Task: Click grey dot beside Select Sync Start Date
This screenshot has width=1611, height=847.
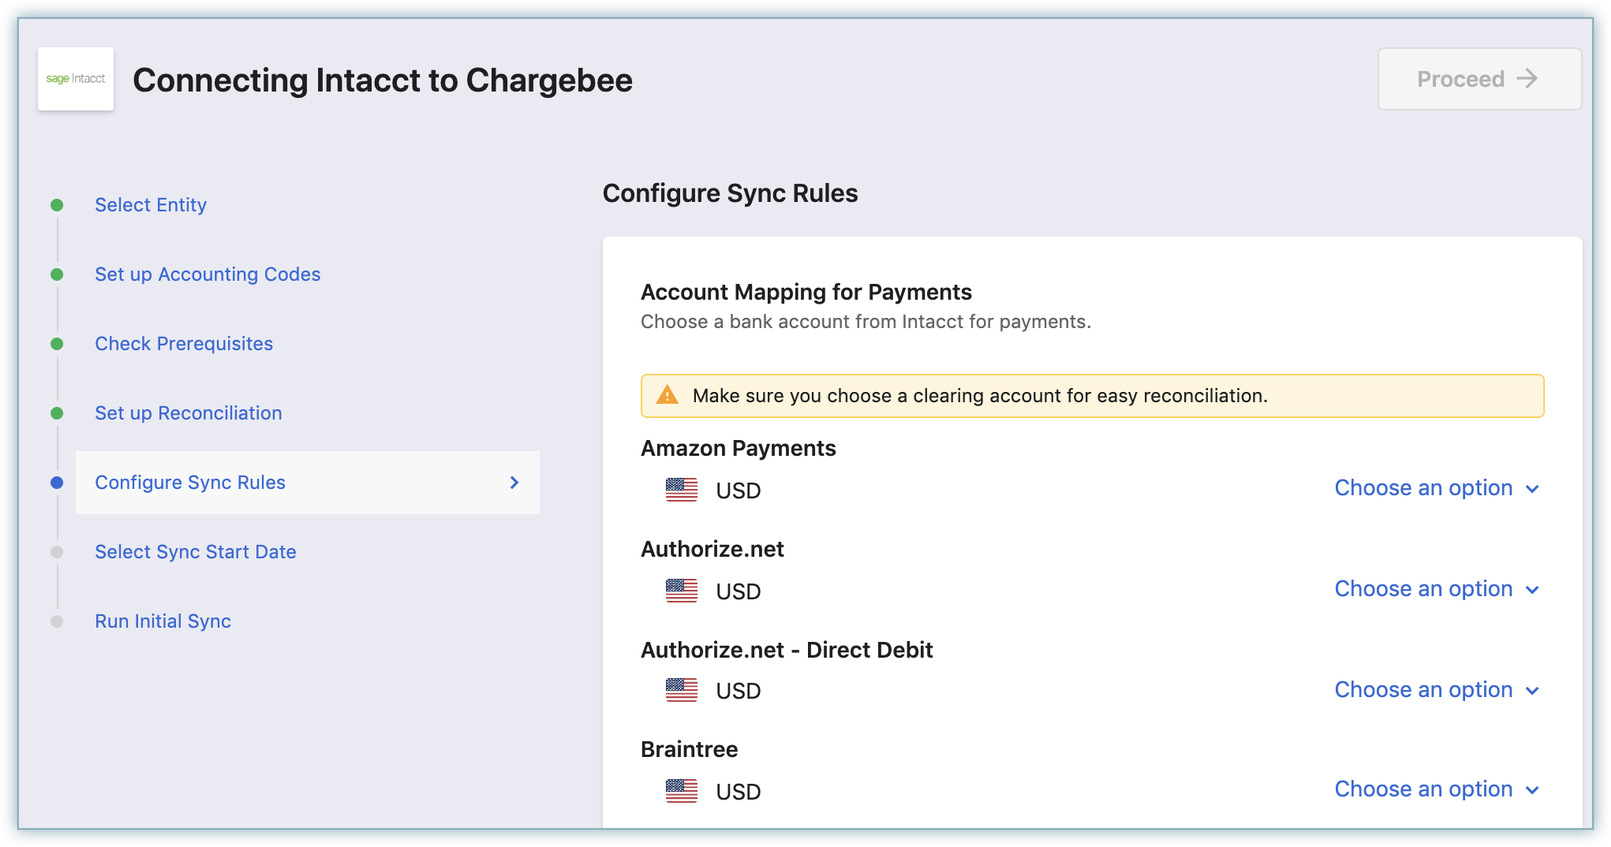Action: point(57,552)
